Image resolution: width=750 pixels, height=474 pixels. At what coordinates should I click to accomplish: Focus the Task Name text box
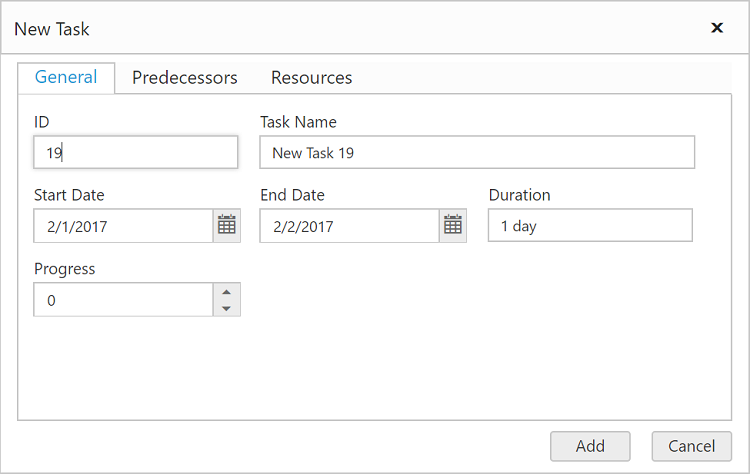click(477, 153)
